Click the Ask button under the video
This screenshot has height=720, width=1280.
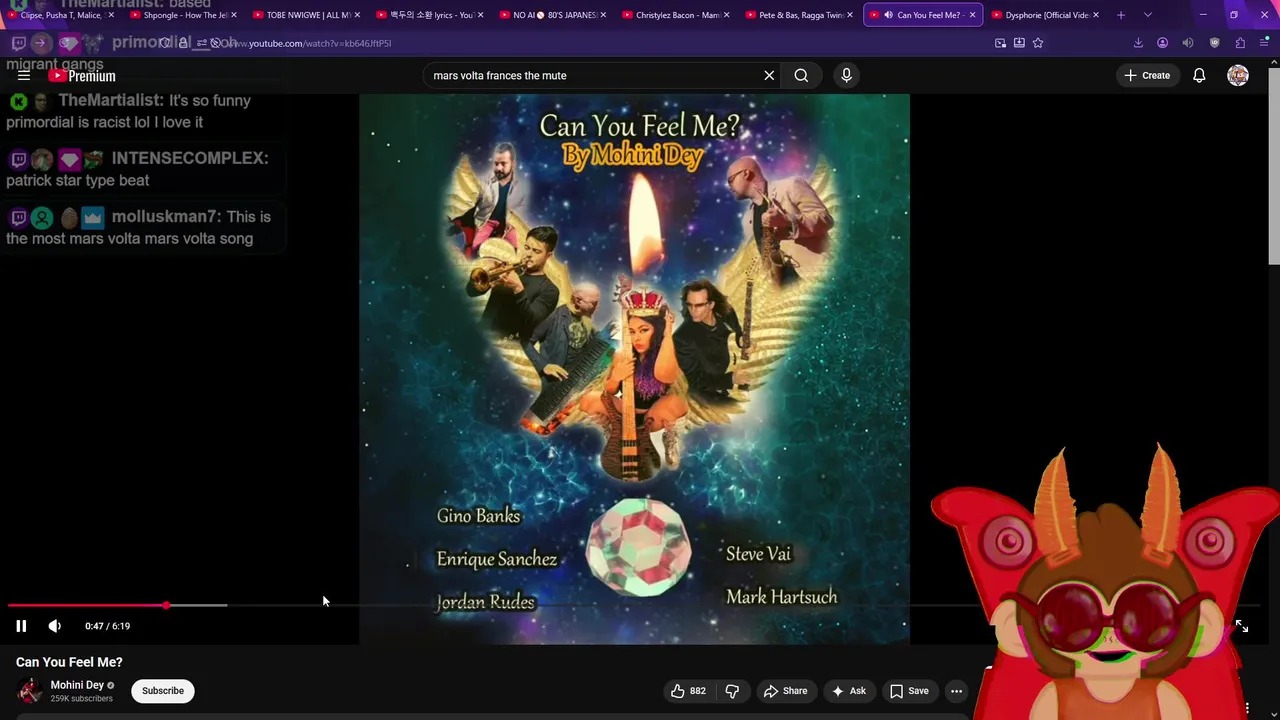(849, 691)
